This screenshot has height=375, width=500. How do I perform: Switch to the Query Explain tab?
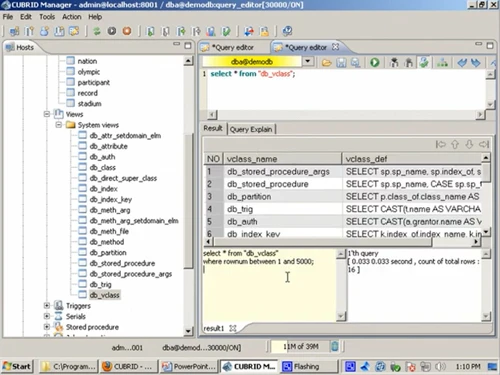pos(251,129)
